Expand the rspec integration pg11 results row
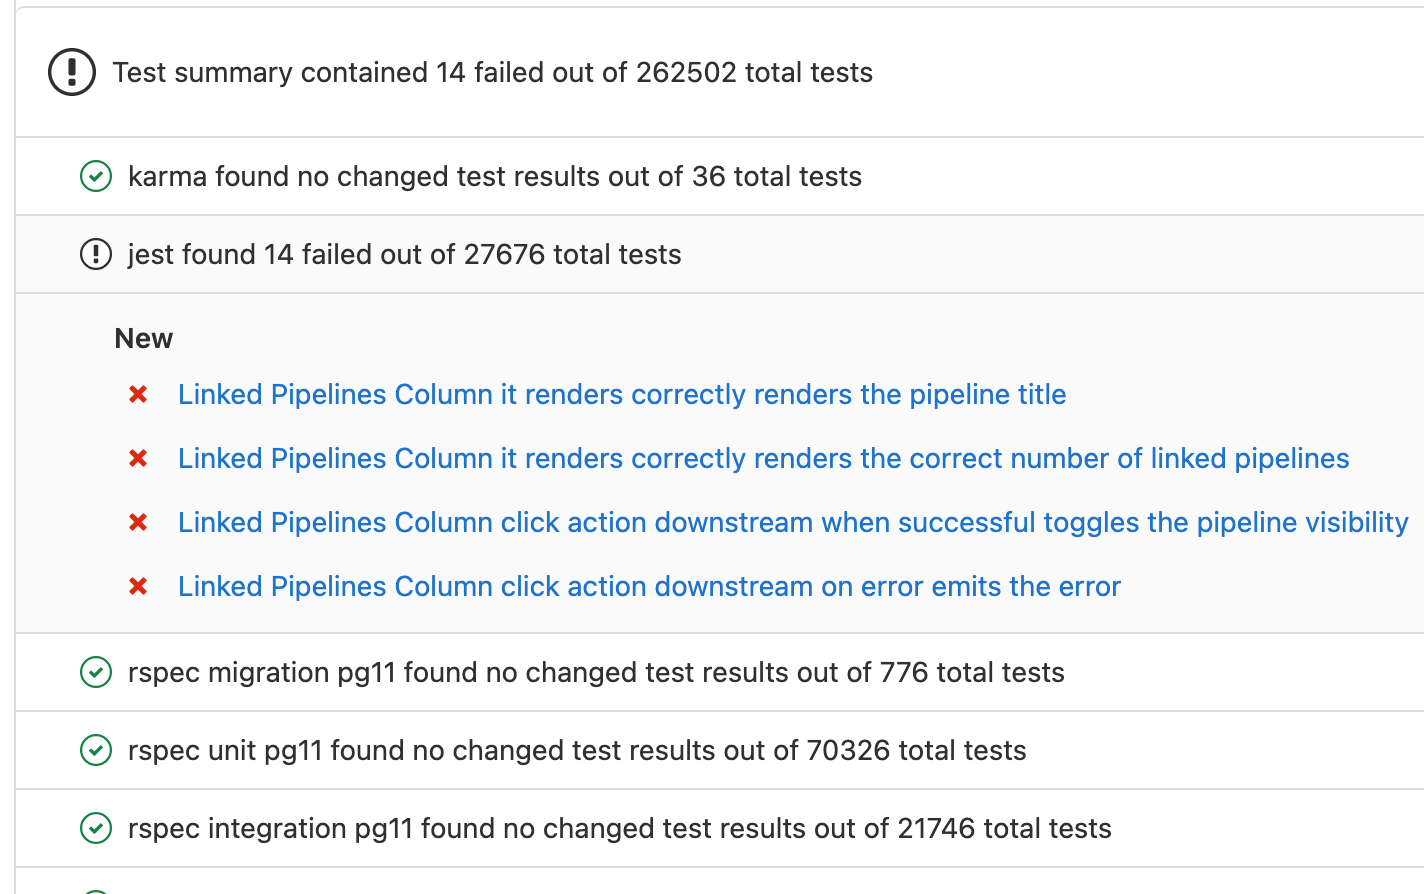This screenshot has height=894, width=1424. tap(619, 828)
